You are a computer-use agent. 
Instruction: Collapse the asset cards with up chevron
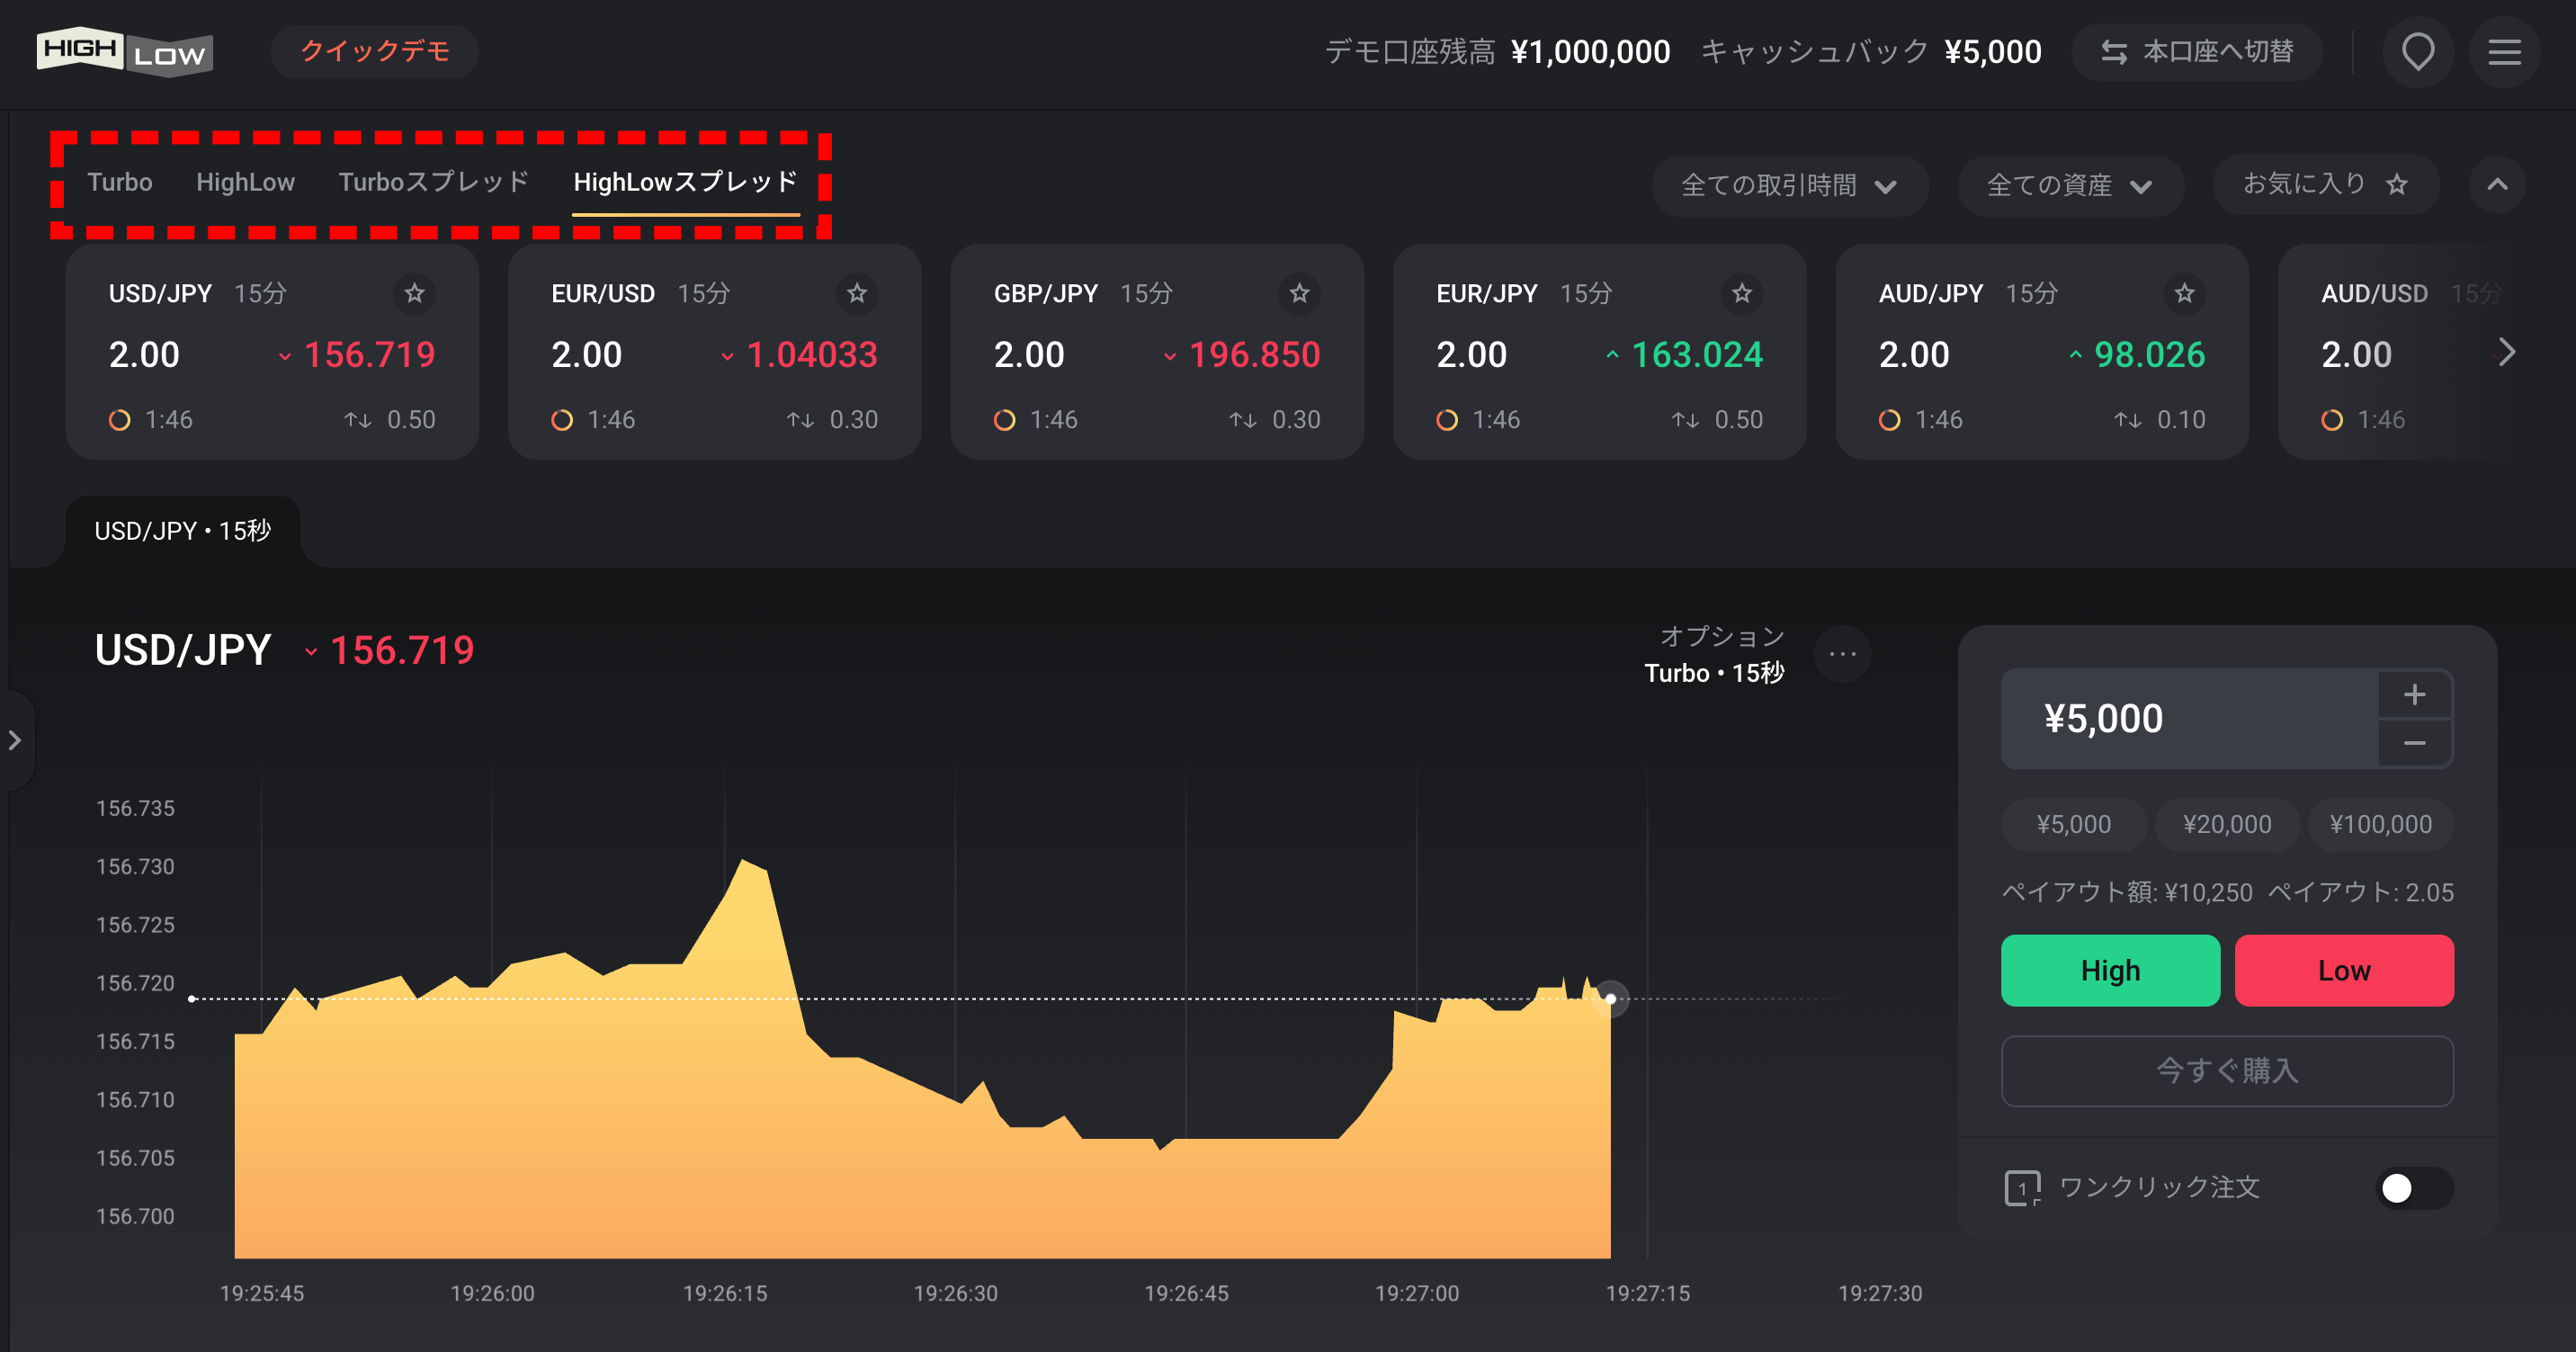2497,185
